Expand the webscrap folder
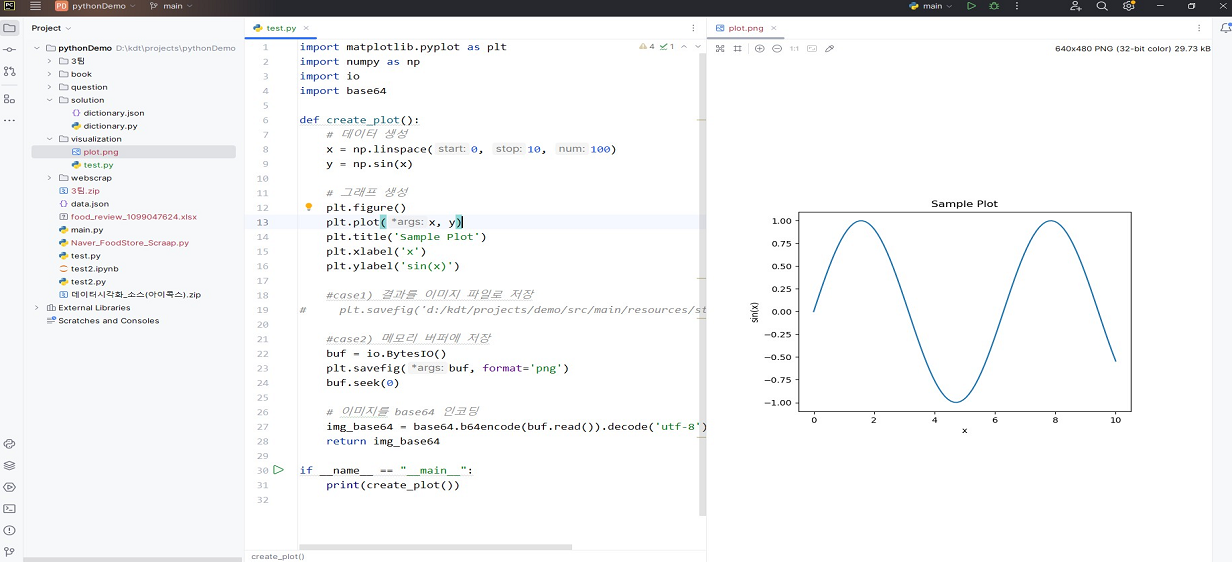Screen dimensions: 1232x562 [50, 178]
